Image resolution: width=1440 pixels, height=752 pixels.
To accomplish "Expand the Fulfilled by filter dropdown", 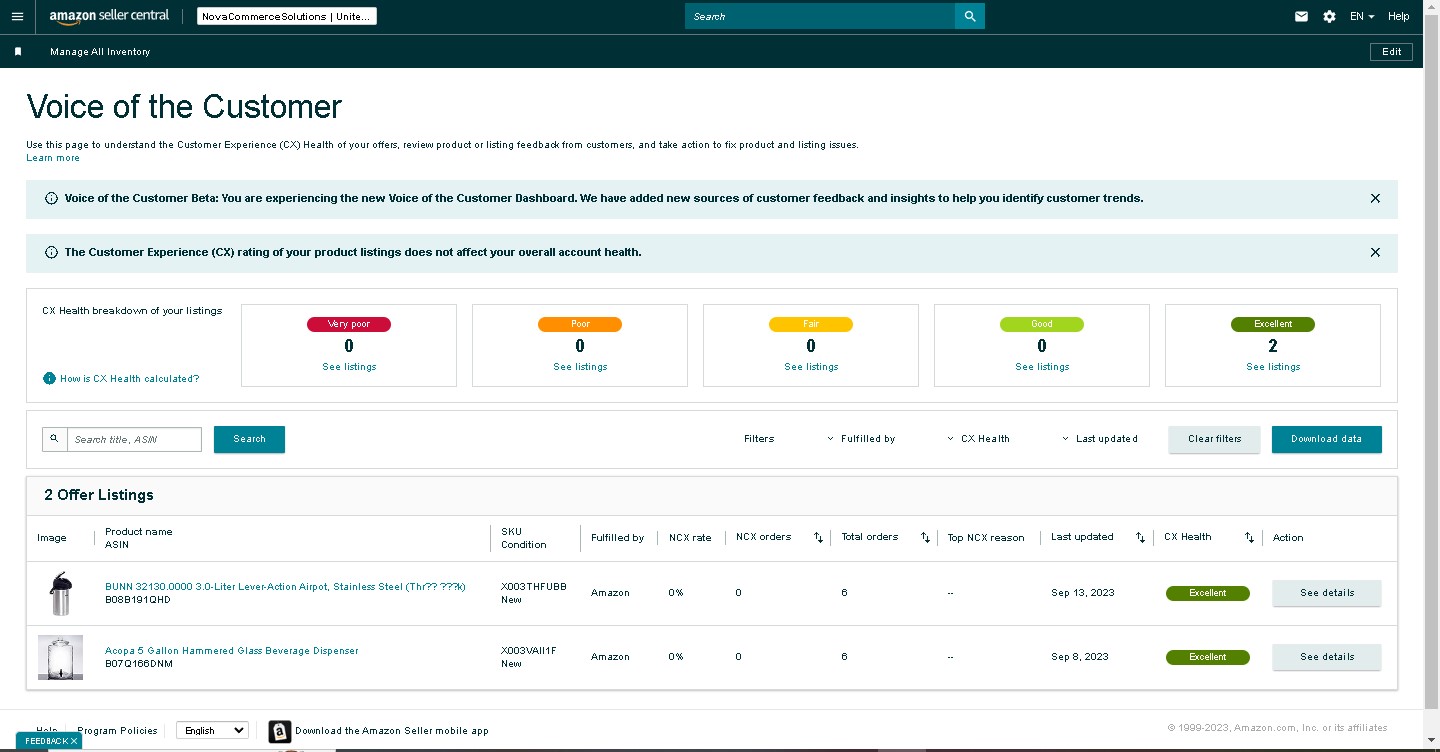I will (861, 439).
